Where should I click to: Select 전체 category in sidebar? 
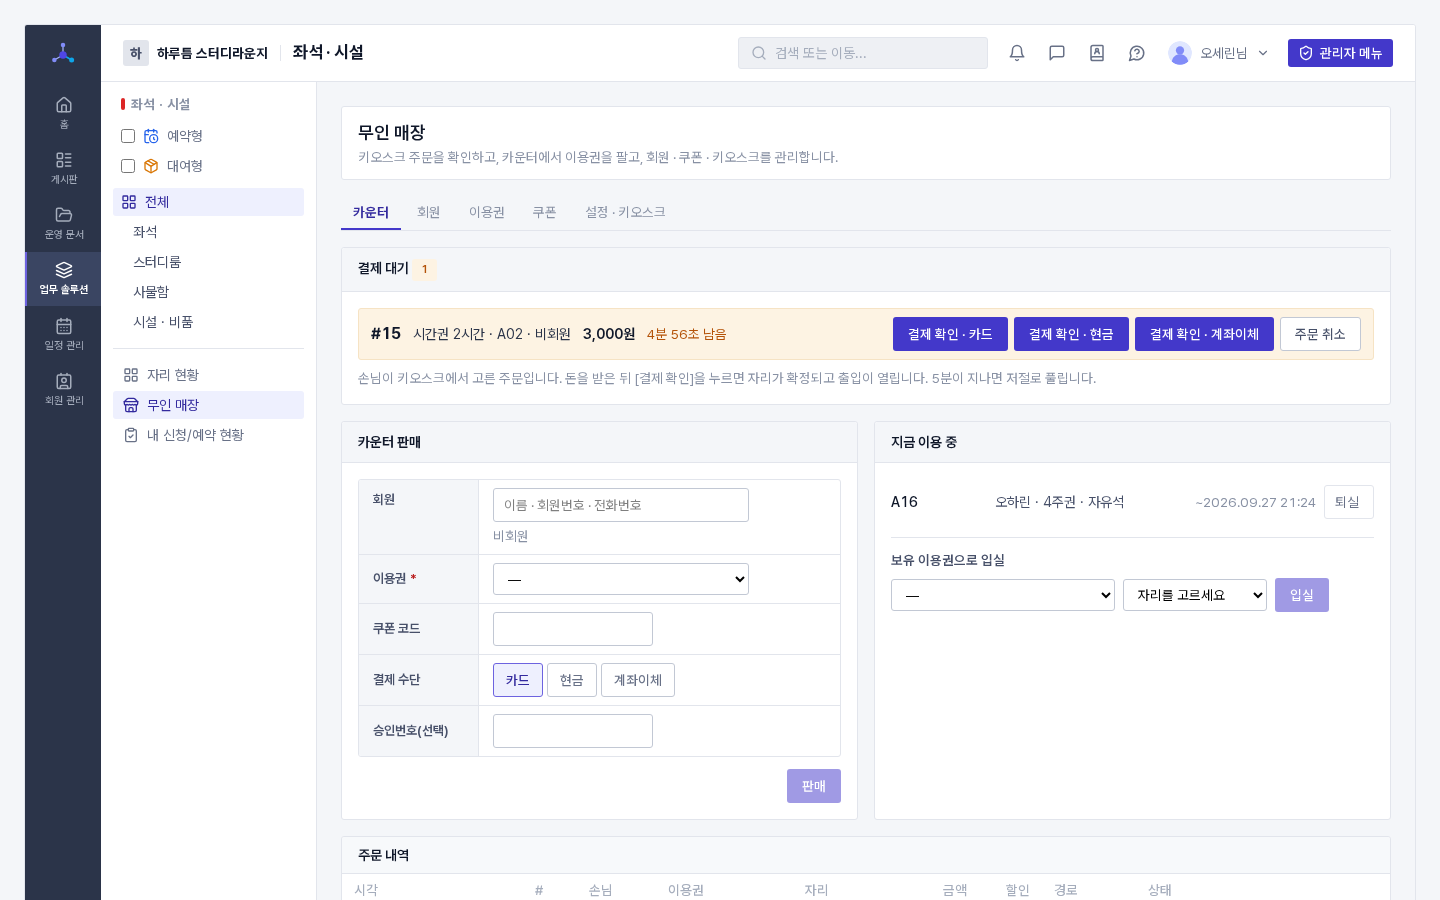pos(208,202)
